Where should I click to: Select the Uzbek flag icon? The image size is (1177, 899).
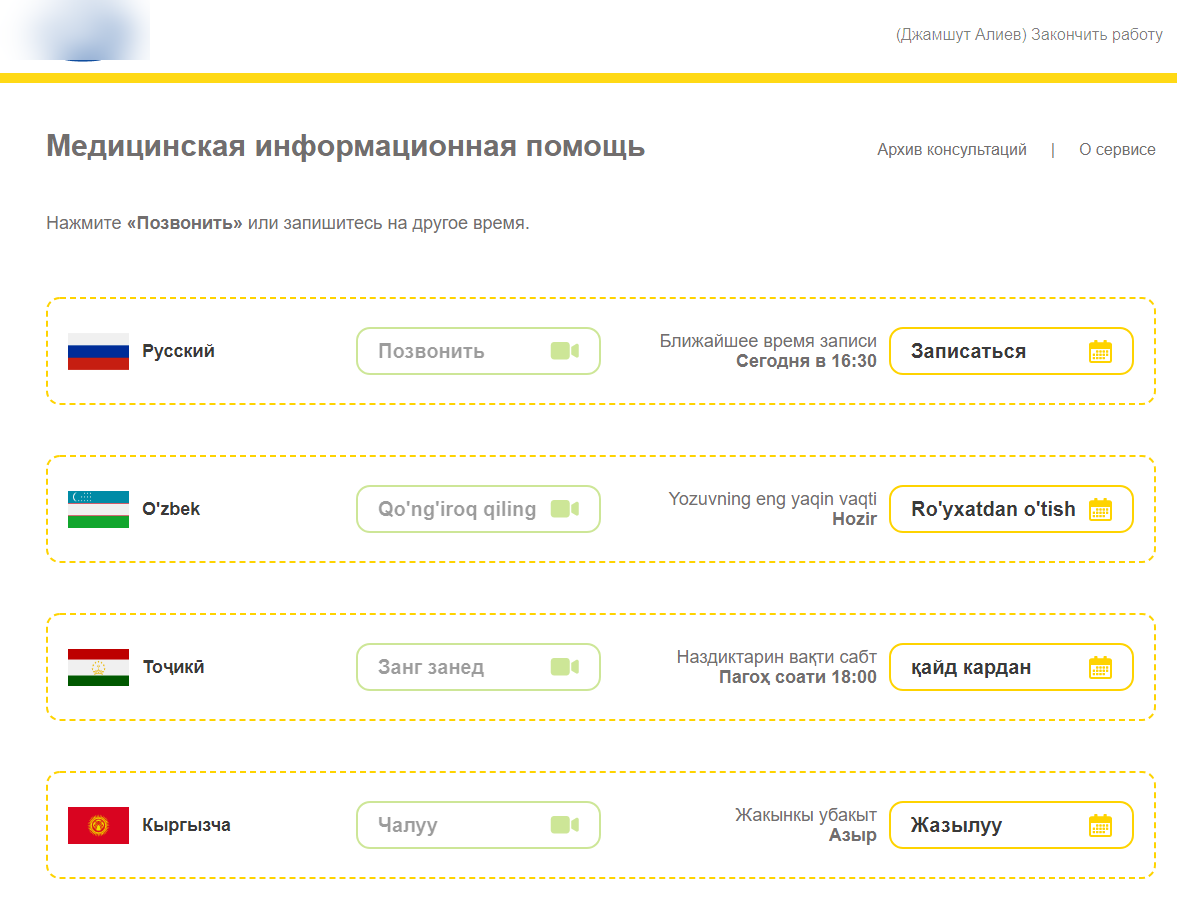97,509
